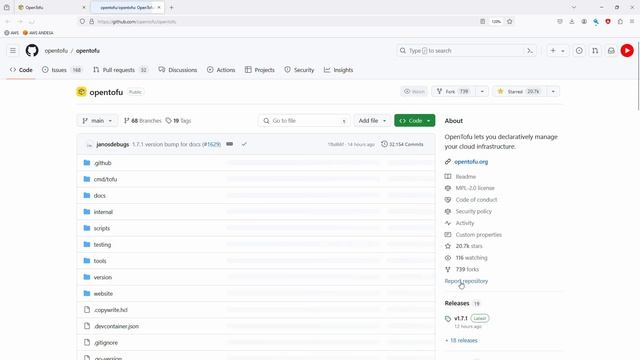
Task: Open the testing folder
Action: coord(102,244)
